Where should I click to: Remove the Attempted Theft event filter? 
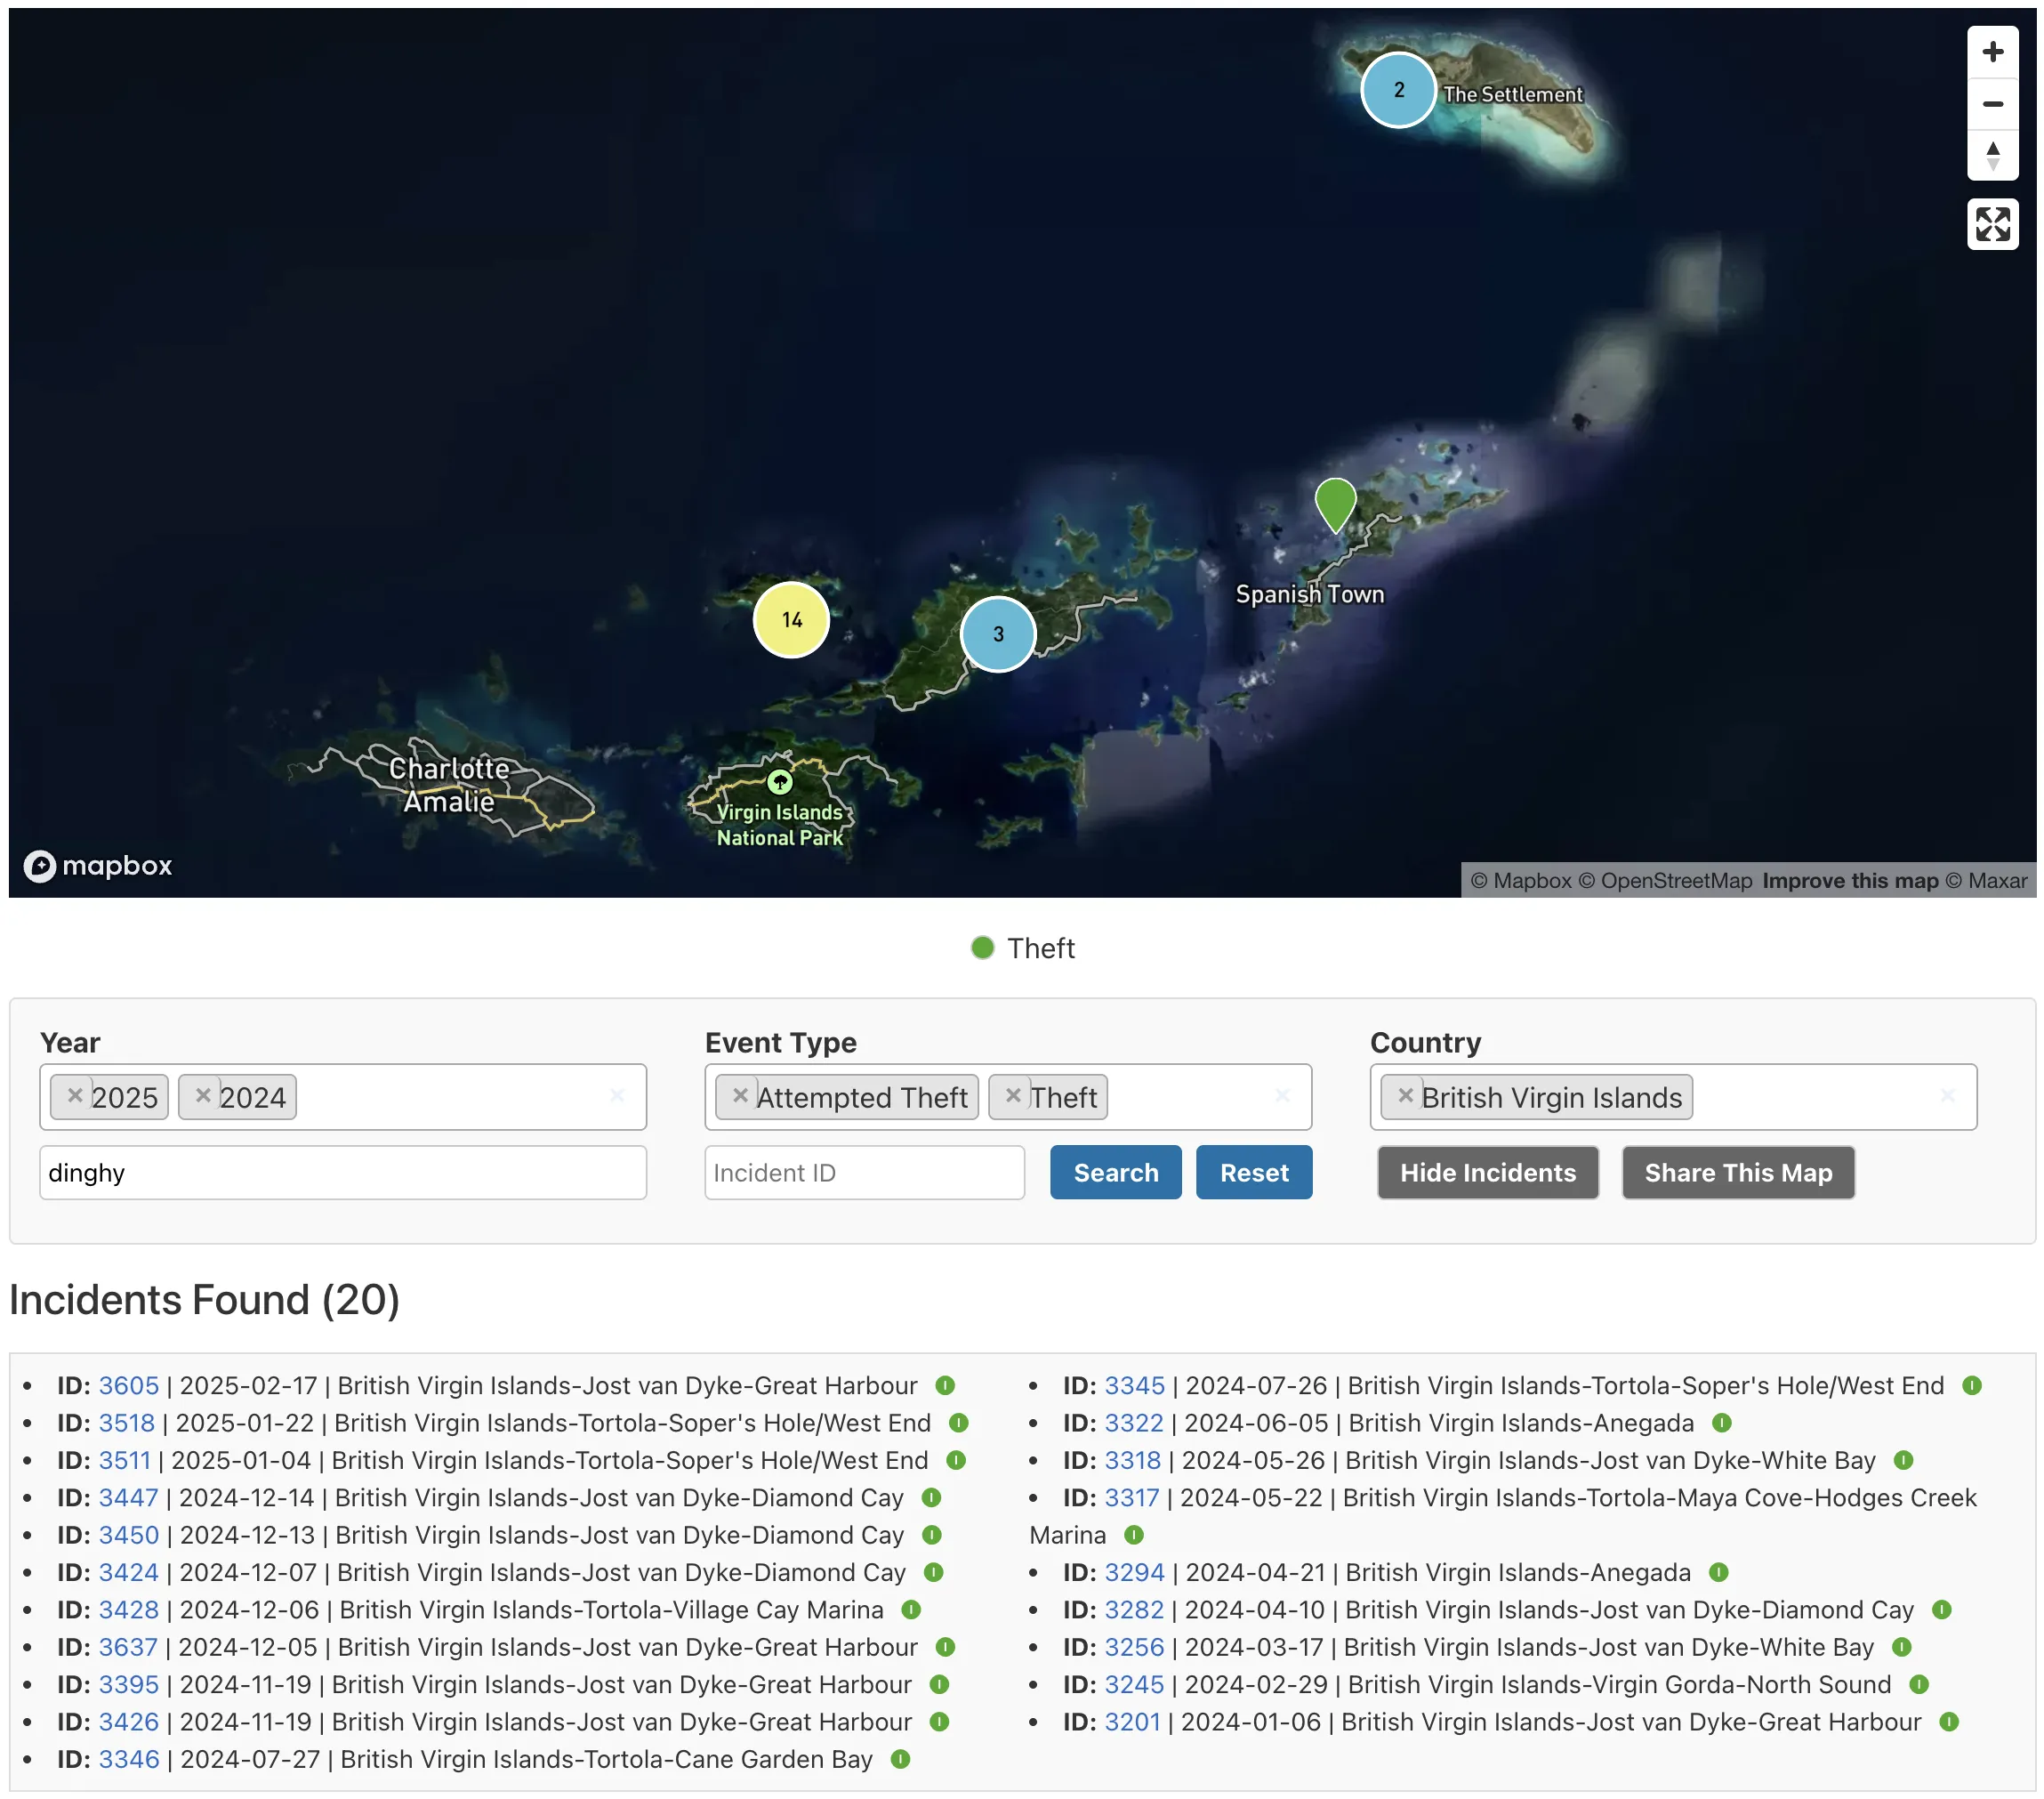coord(740,1095)
